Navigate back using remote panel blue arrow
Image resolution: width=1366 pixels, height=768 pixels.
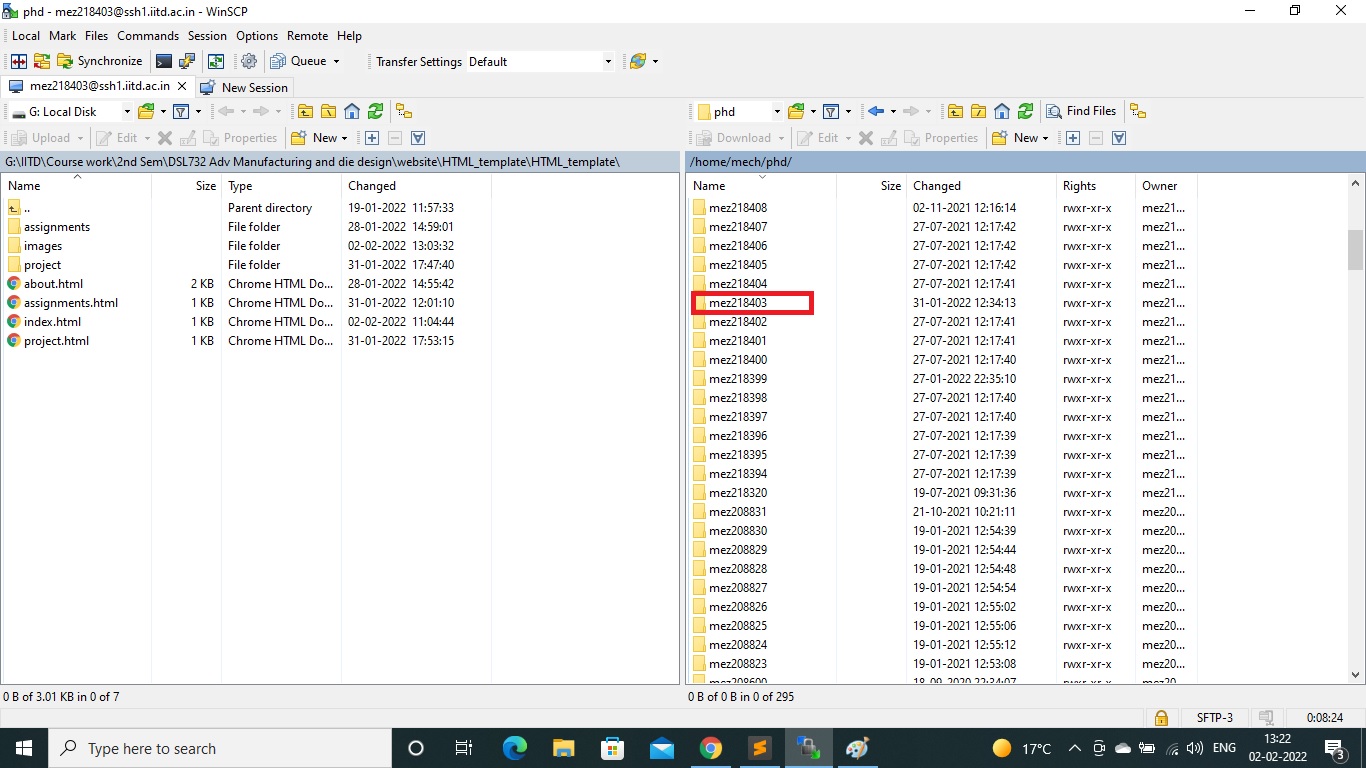click(x=876, y=111)
